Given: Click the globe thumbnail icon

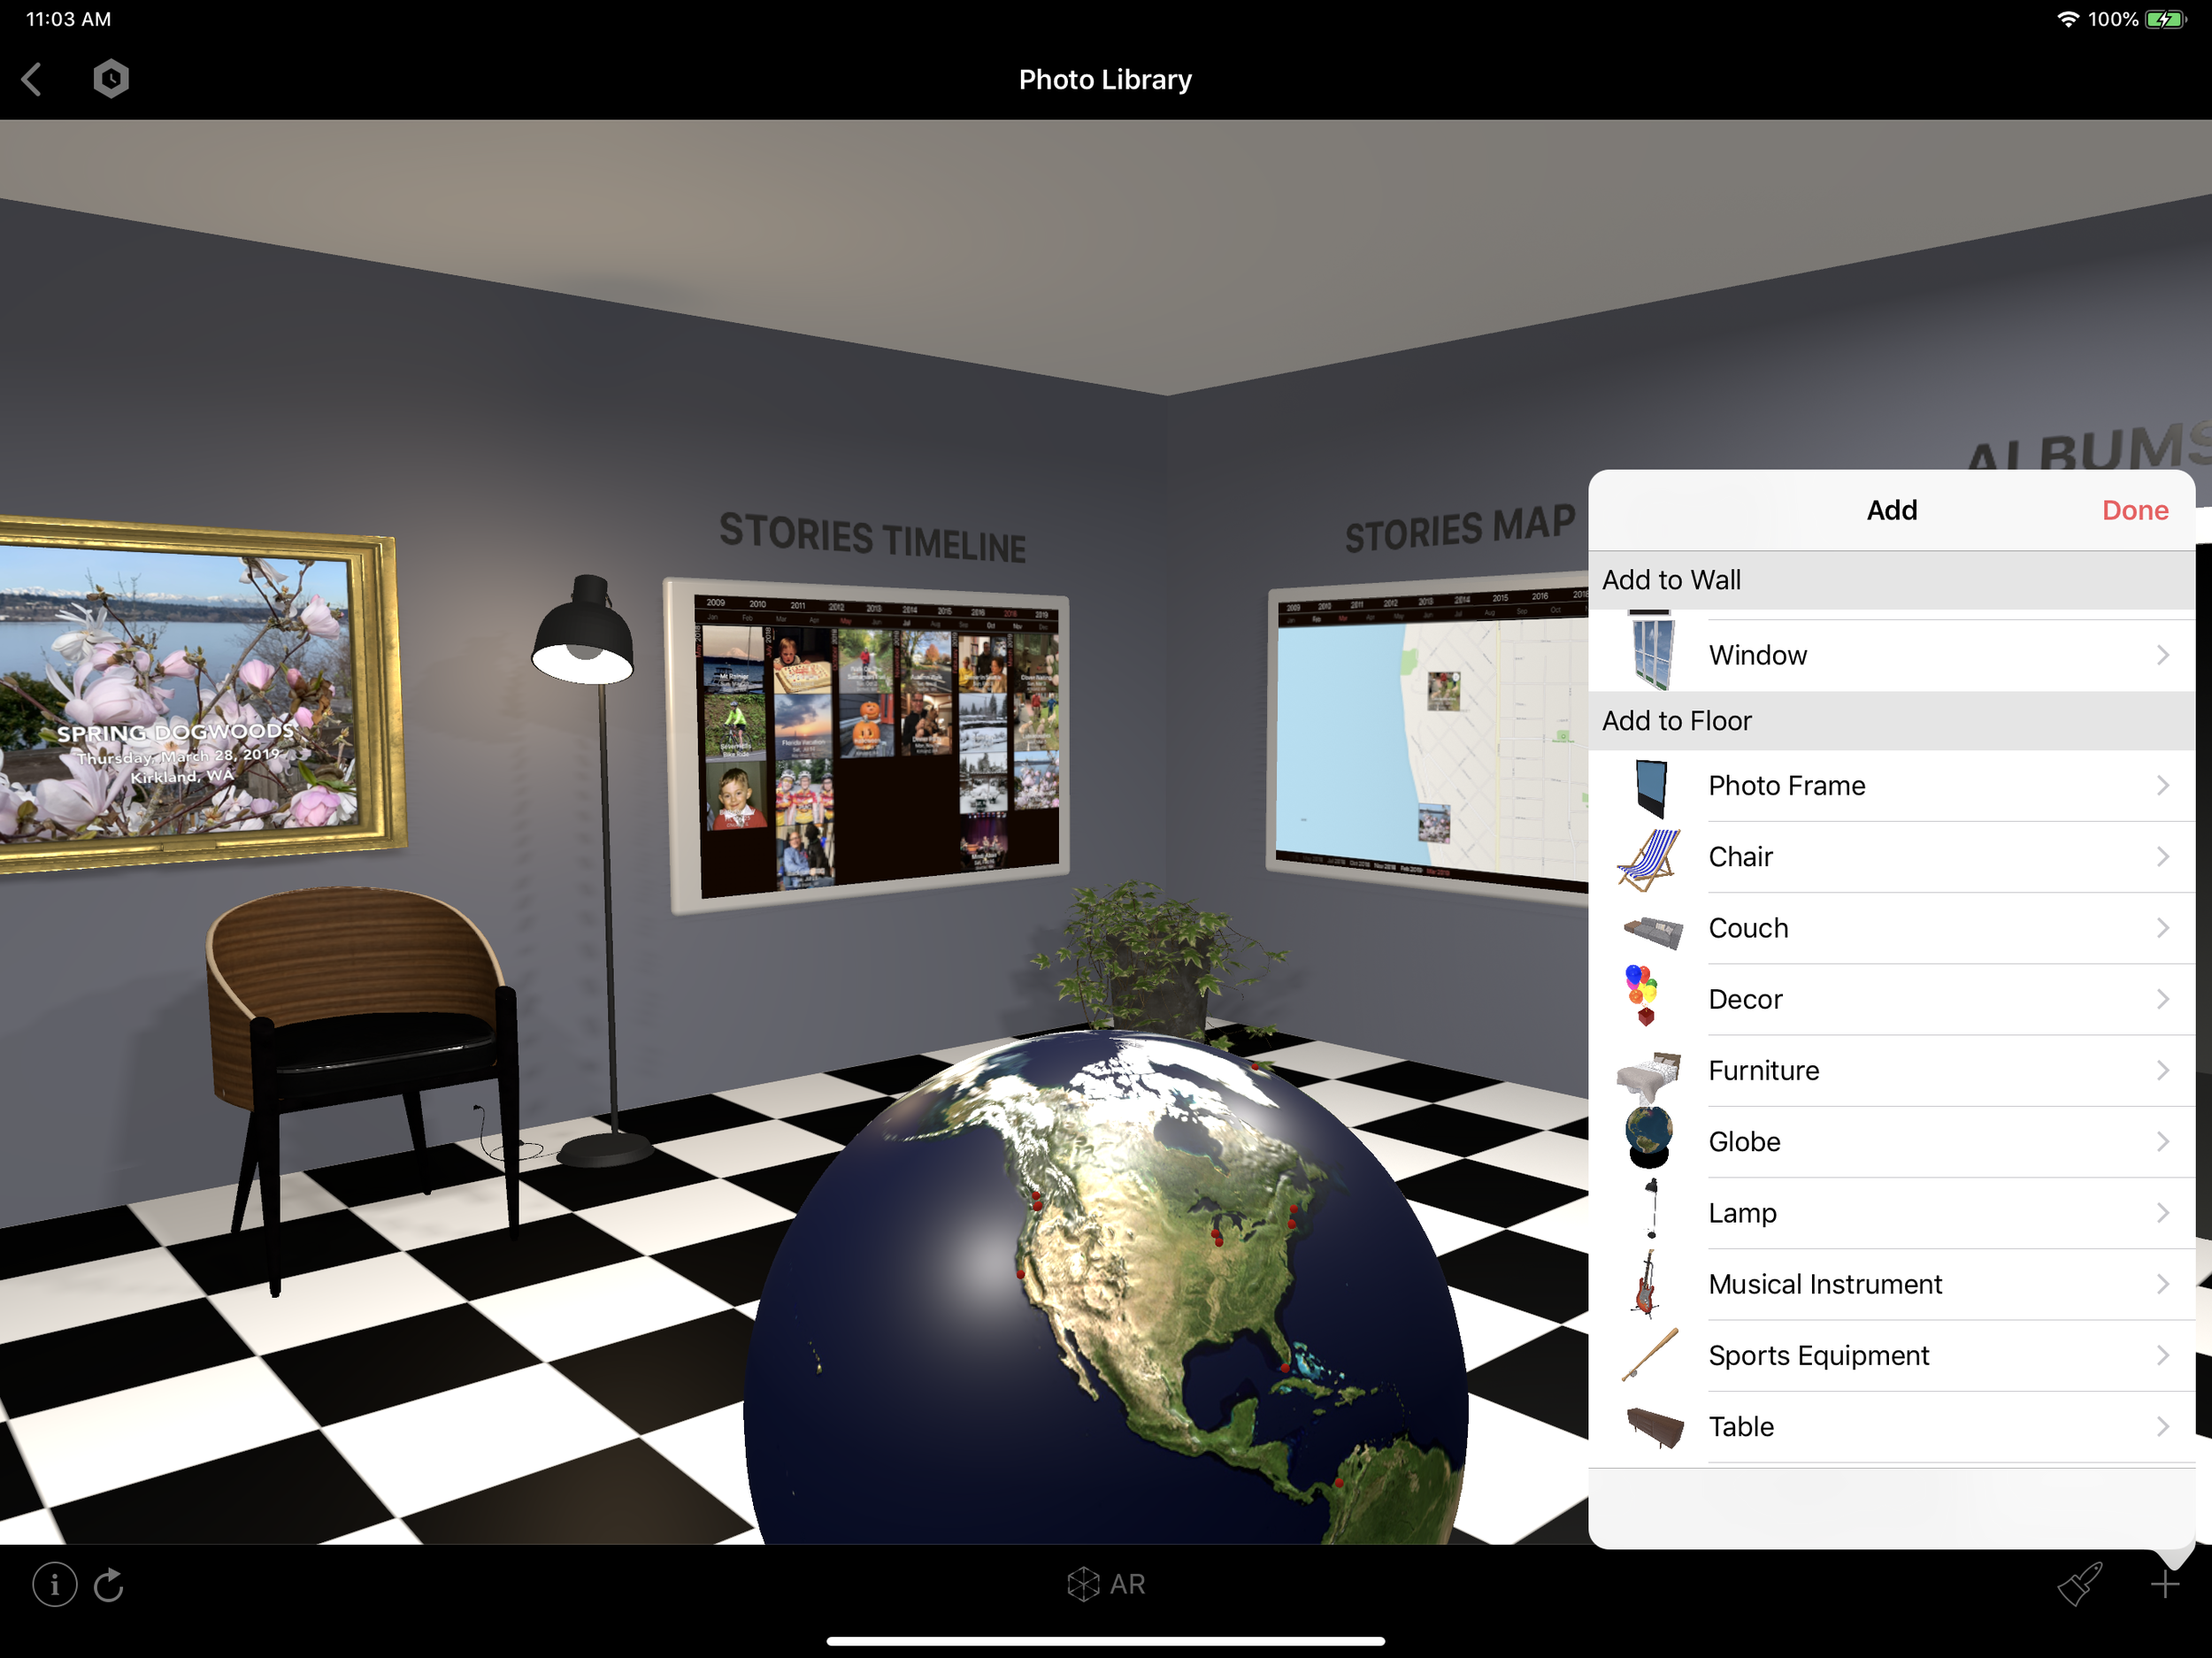Looking at the screenshot, I should coord(1648,1137).
